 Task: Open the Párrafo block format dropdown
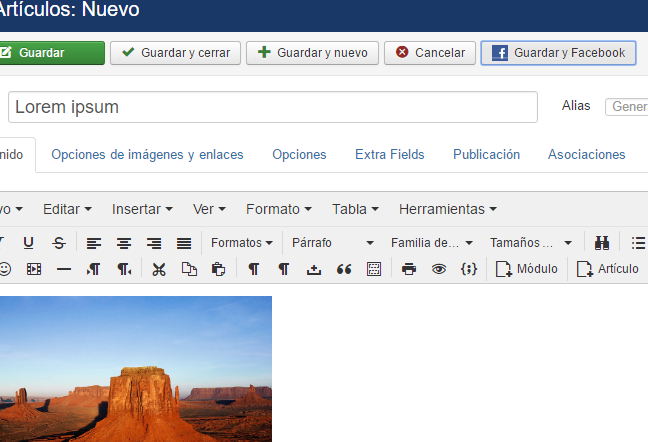pos(333,243)
